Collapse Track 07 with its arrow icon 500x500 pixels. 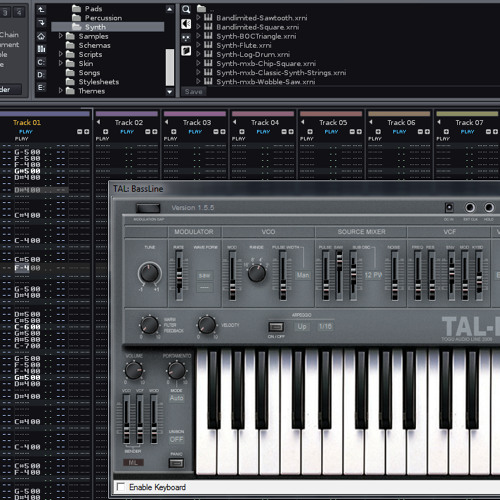click(439, 122)
